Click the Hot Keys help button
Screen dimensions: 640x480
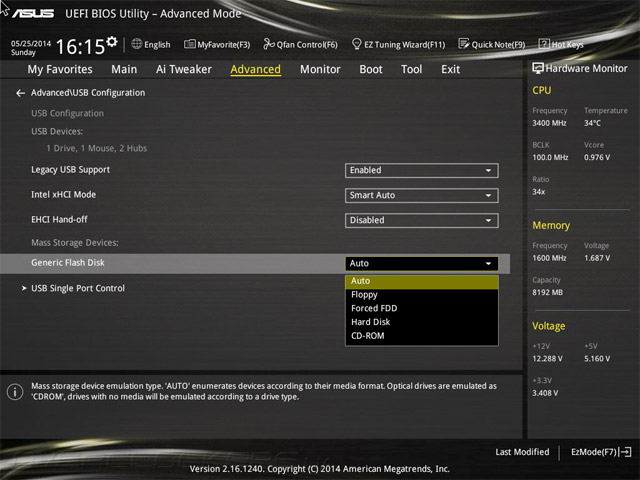point(561,44)
